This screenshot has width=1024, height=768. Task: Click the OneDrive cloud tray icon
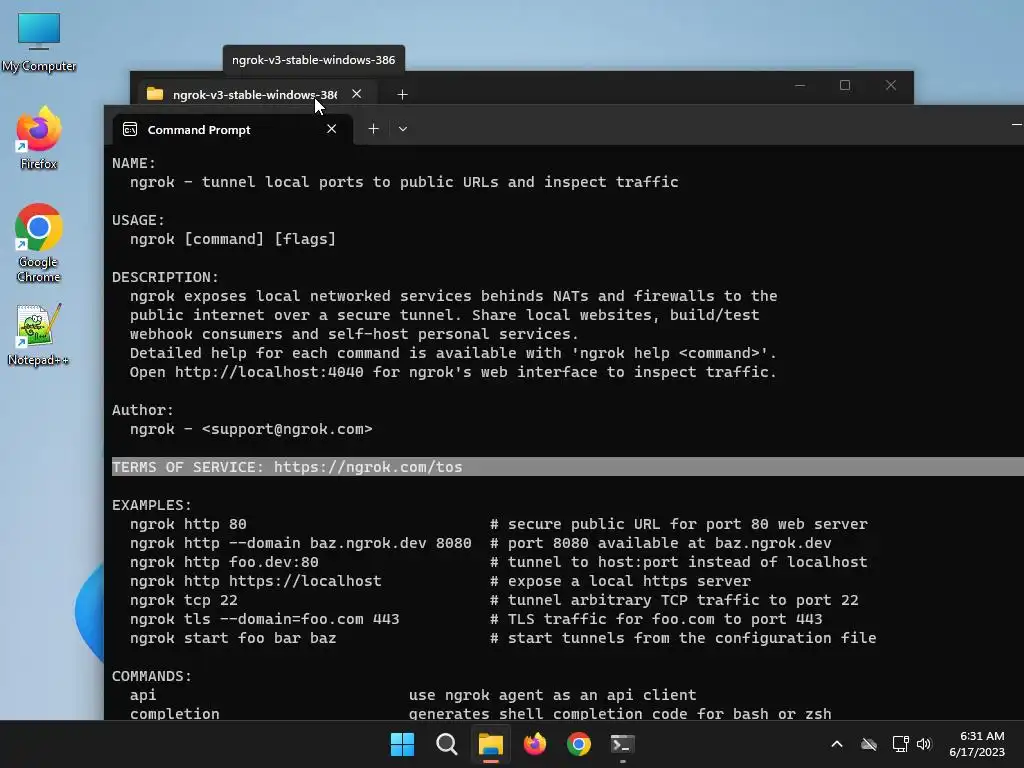pyautogui.click(x=869, y=744)
